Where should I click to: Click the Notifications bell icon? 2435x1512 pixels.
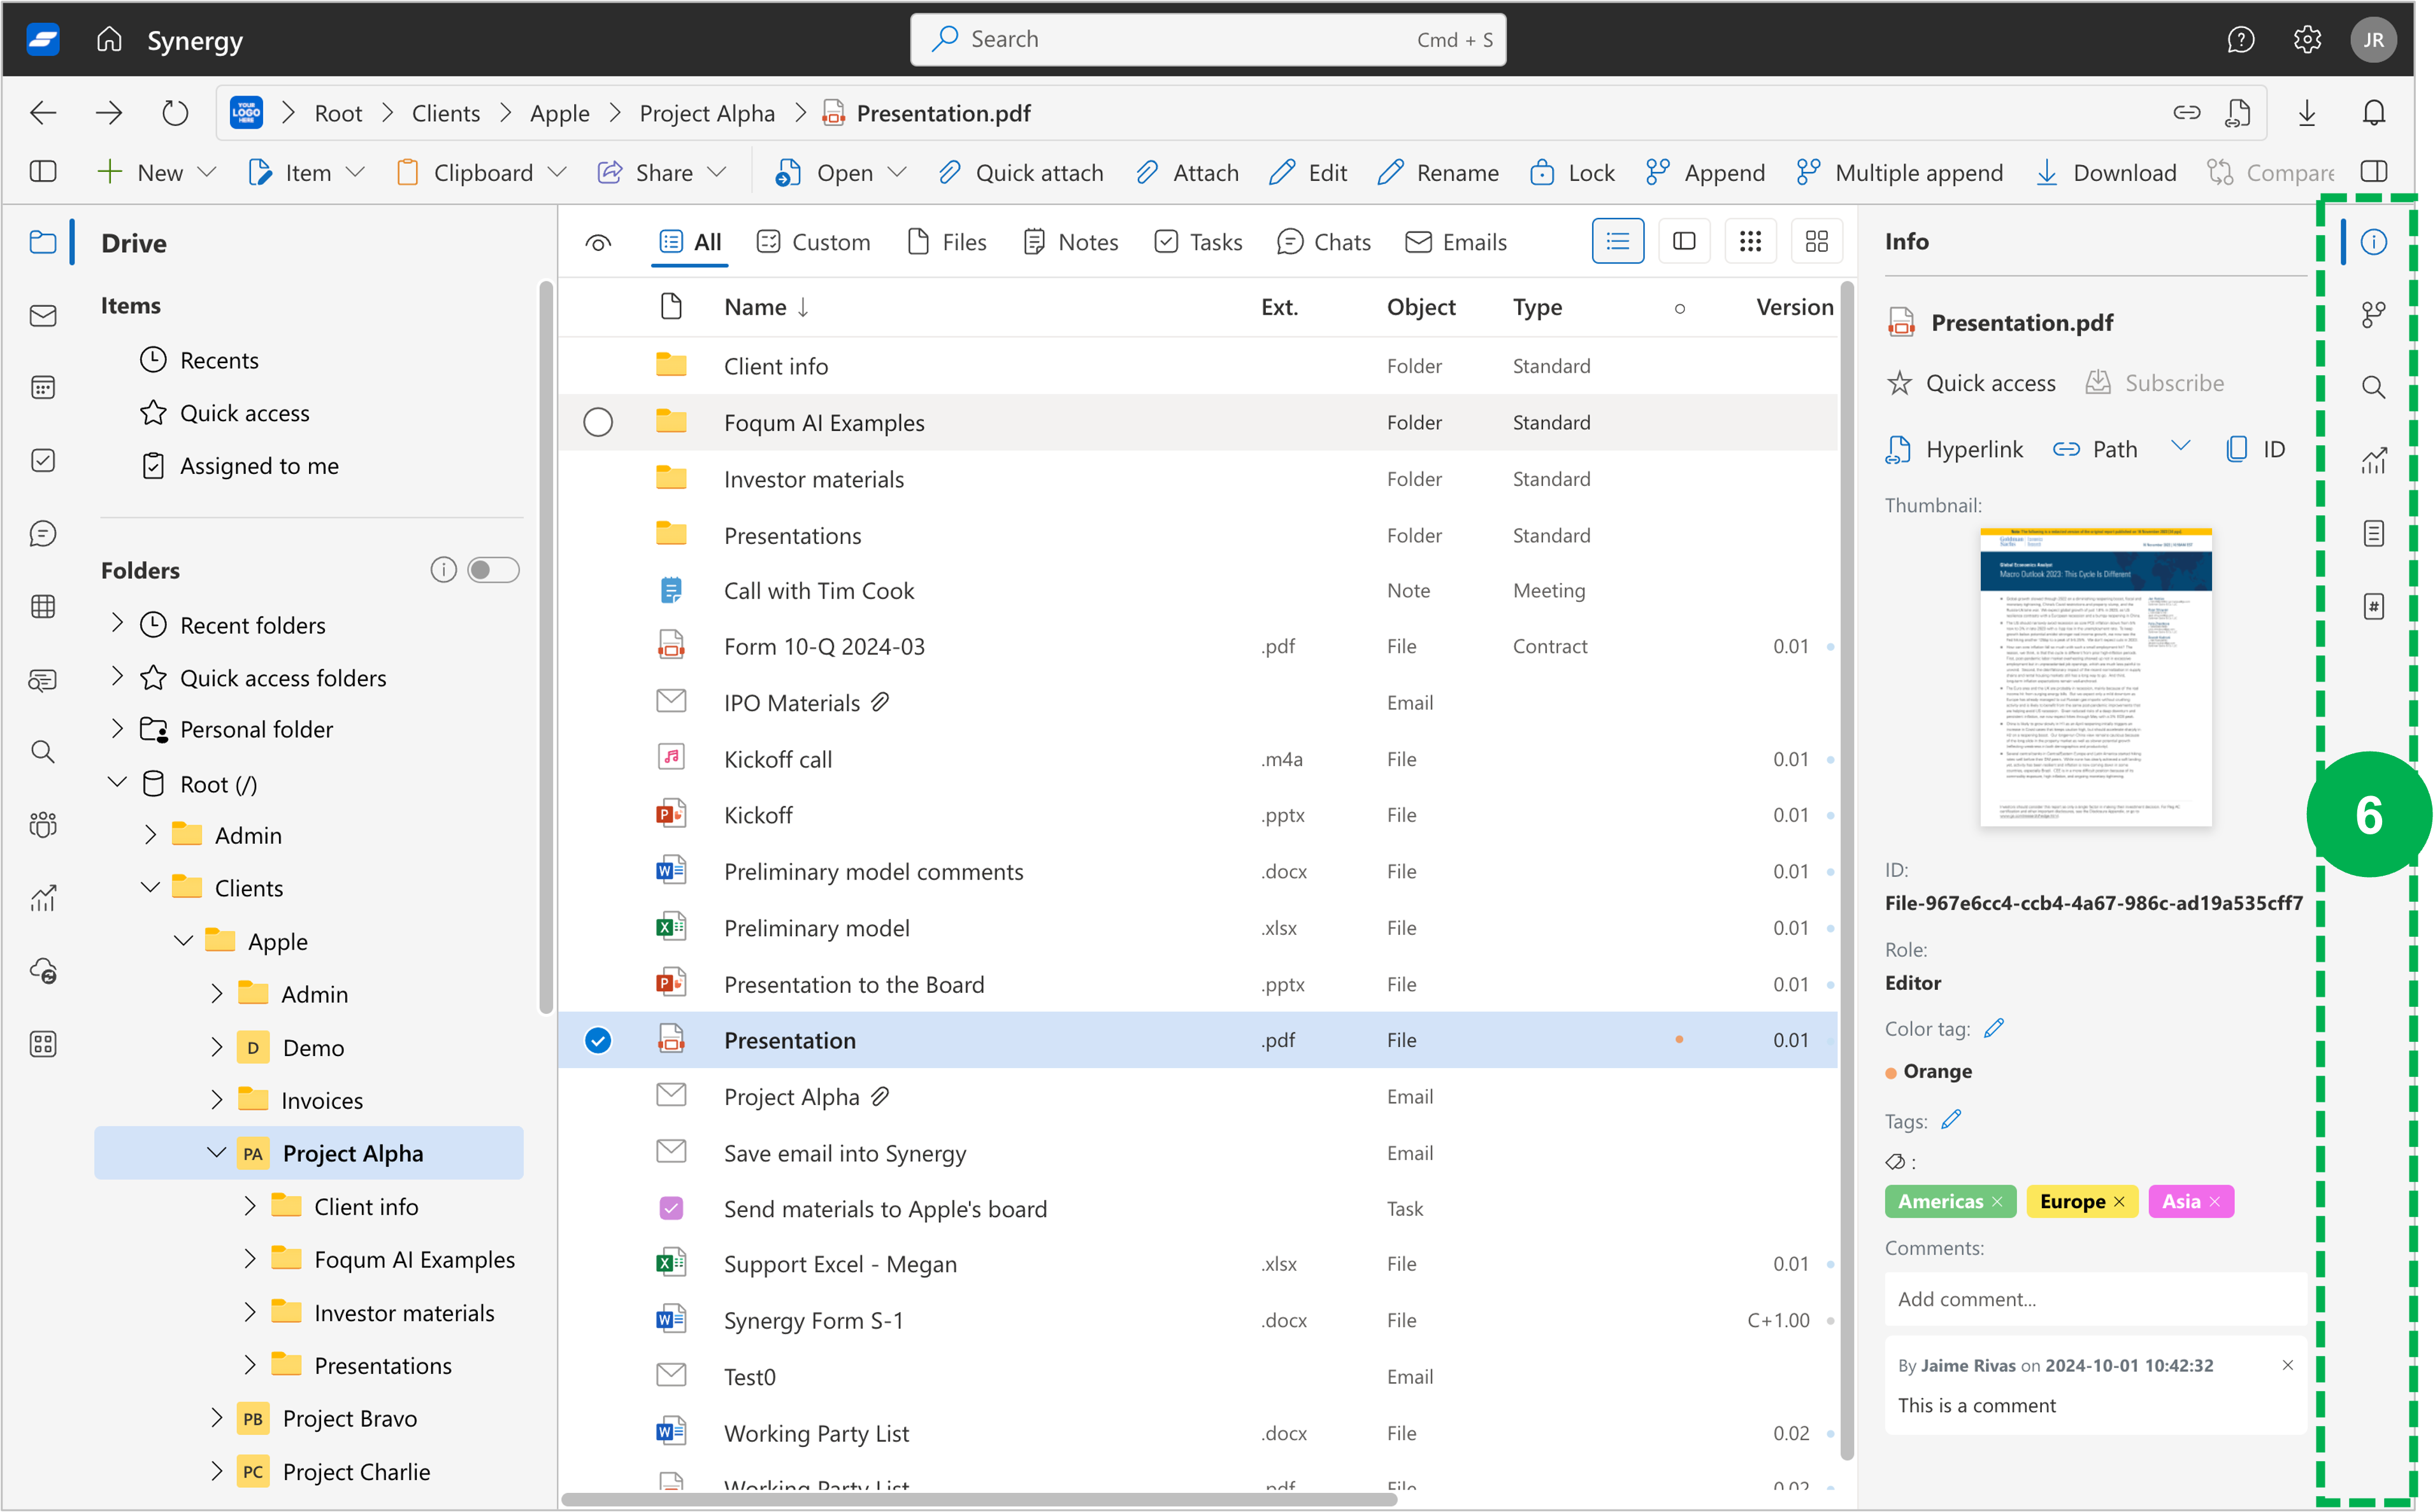[x=2373, y=113]
